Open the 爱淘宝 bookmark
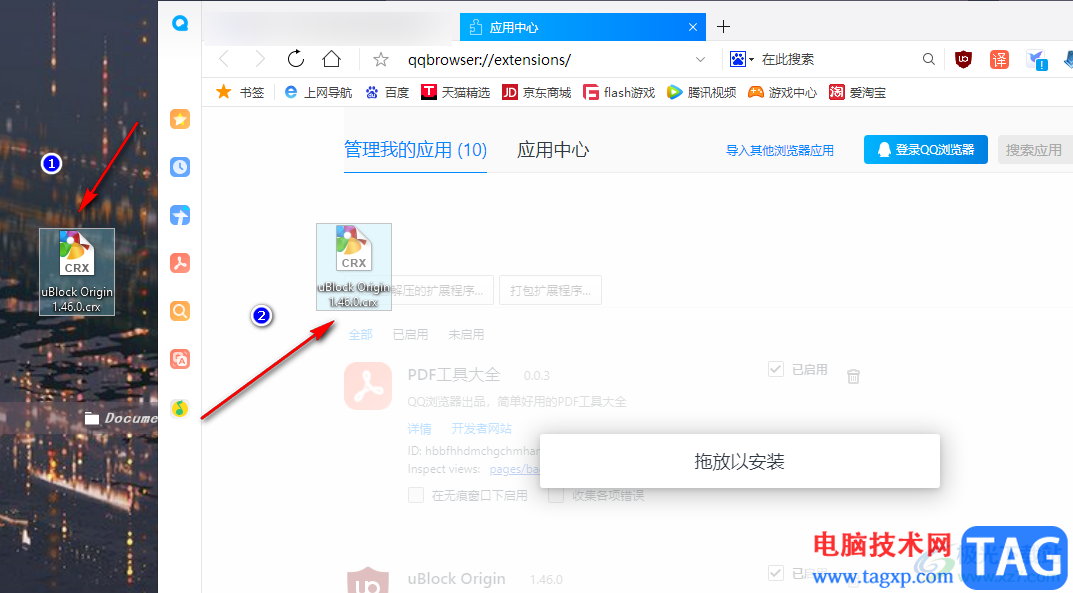 [857, 92]
